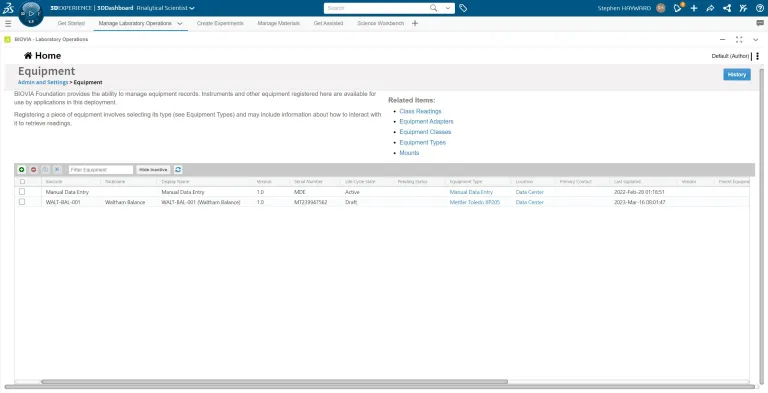
Task: Check the WALT-BAL-001 row checkbox
Action: (x=22, y=202)
